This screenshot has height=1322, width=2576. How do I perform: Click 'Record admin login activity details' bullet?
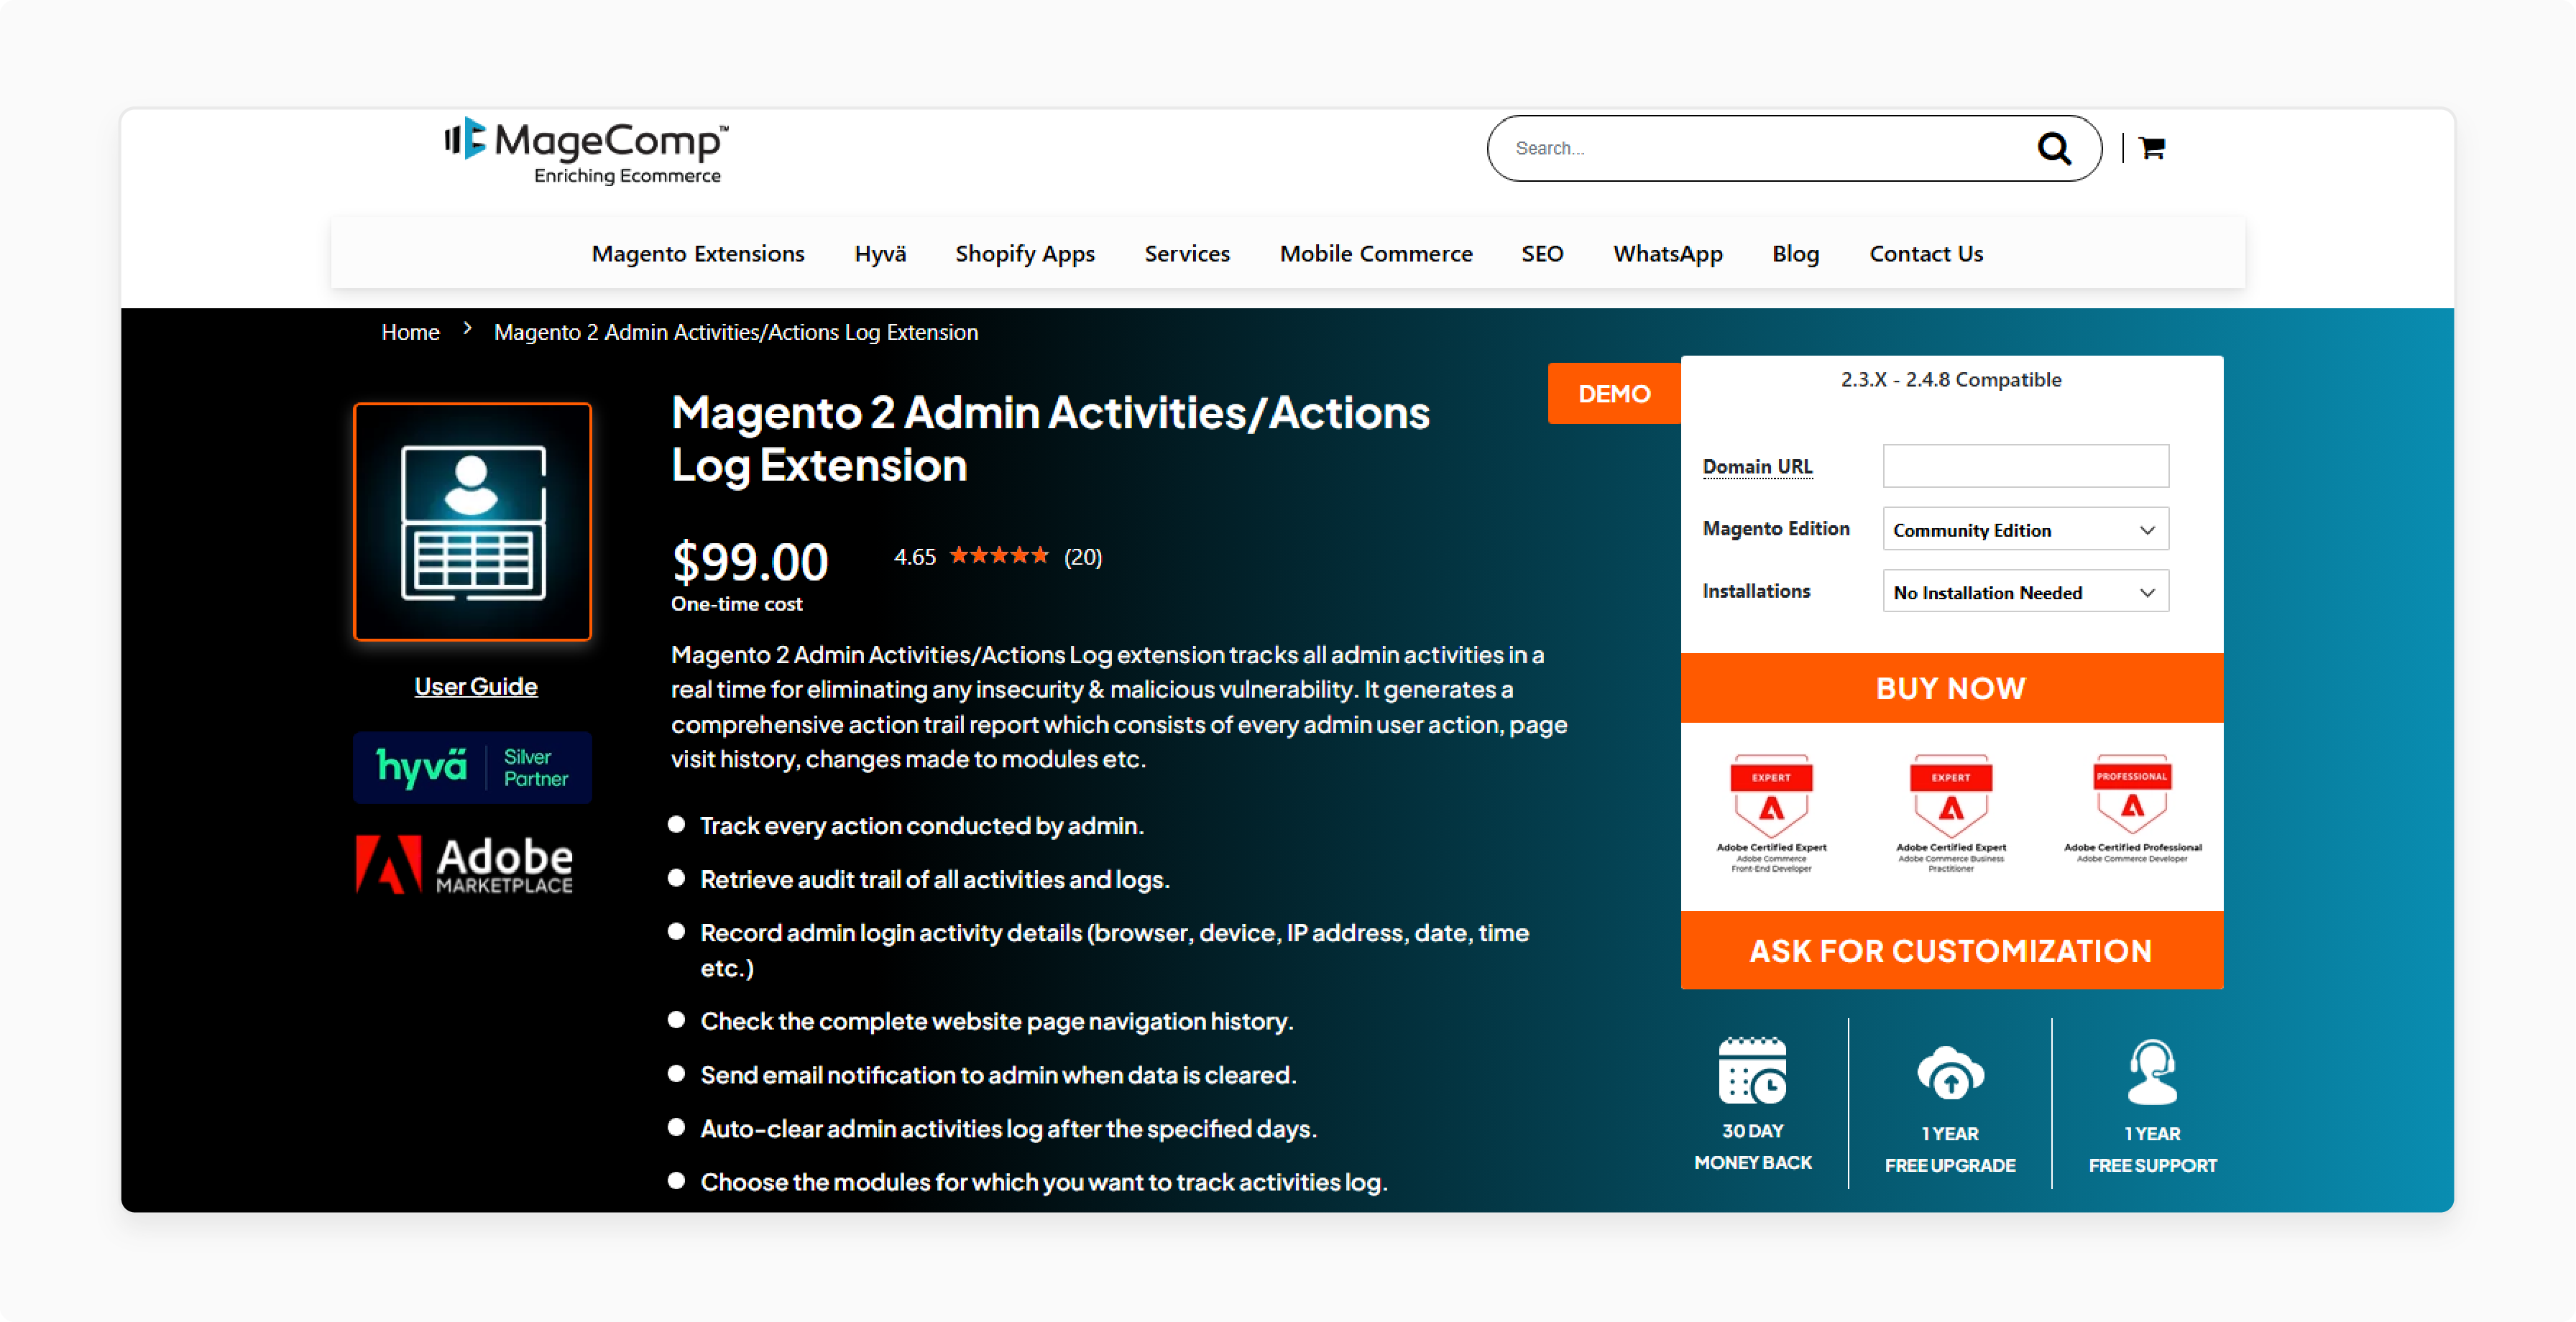1114,950
